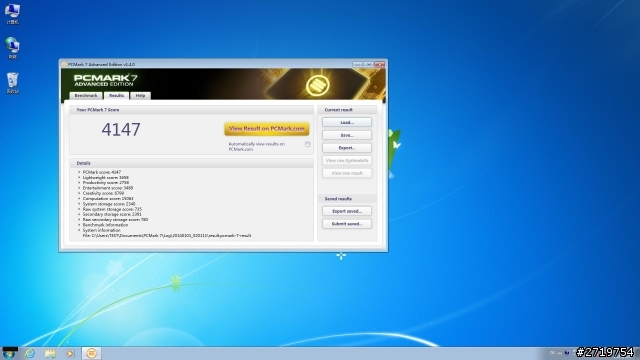Screen dimensions: 640x360
Task: Open the Windows Start menu
Action: 10,353
